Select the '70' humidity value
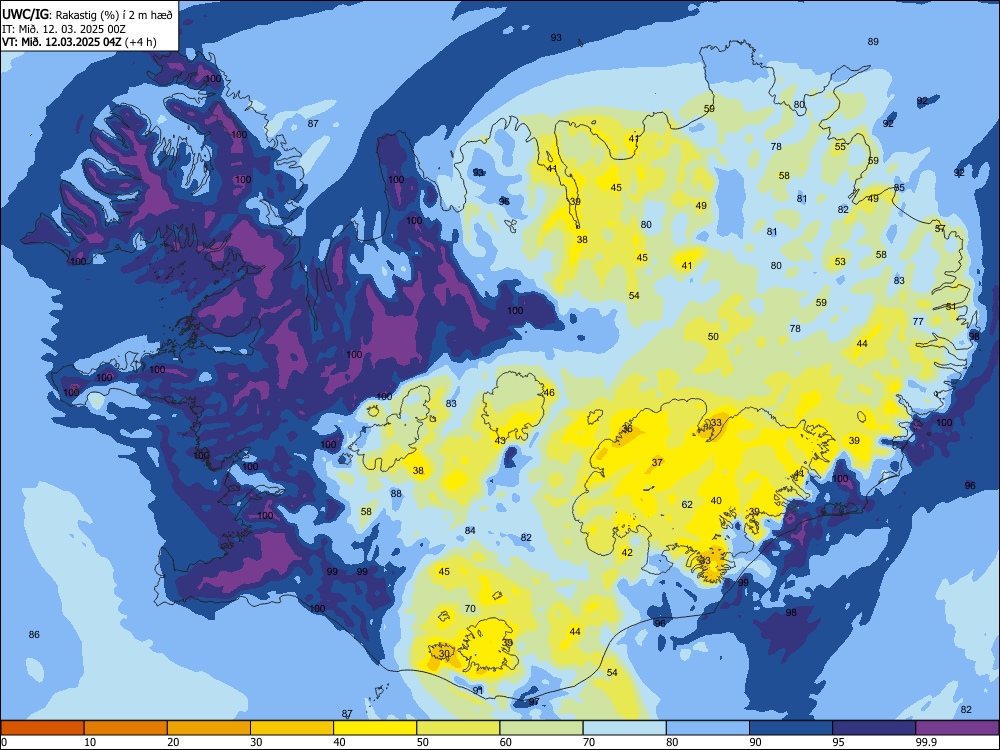 (470, 609)
